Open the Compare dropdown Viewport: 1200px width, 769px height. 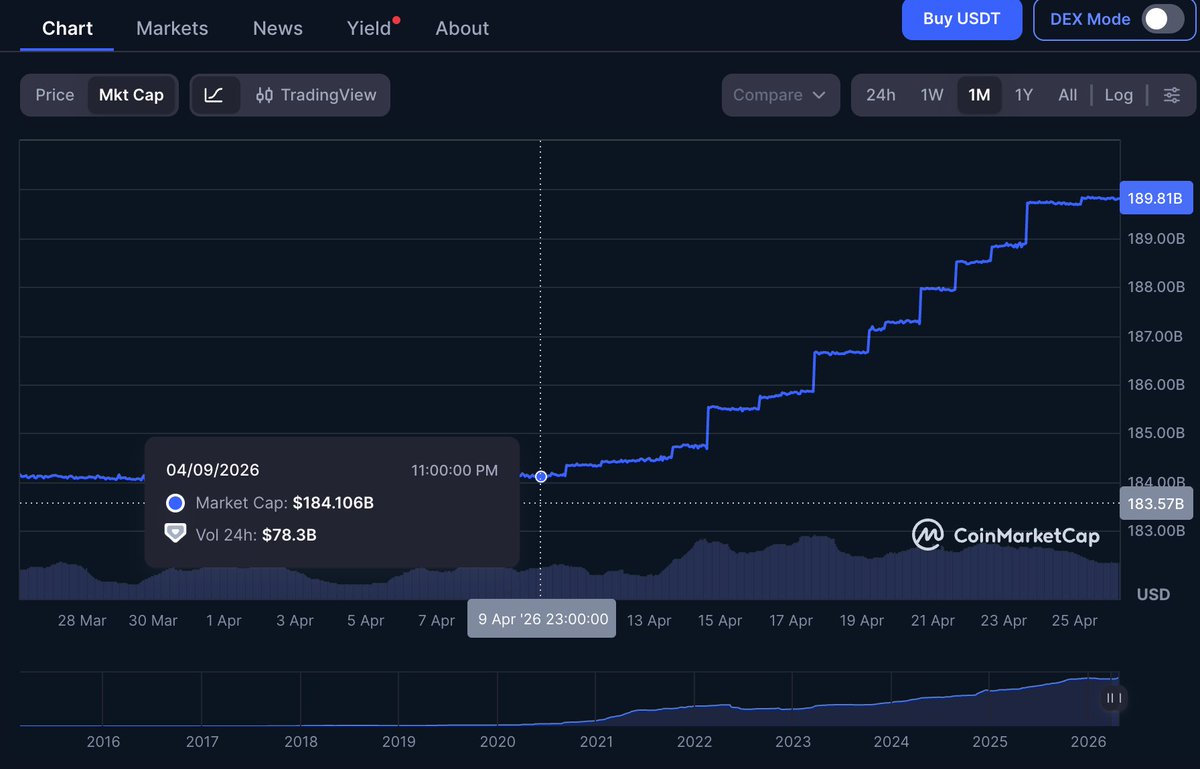[781, 95]
